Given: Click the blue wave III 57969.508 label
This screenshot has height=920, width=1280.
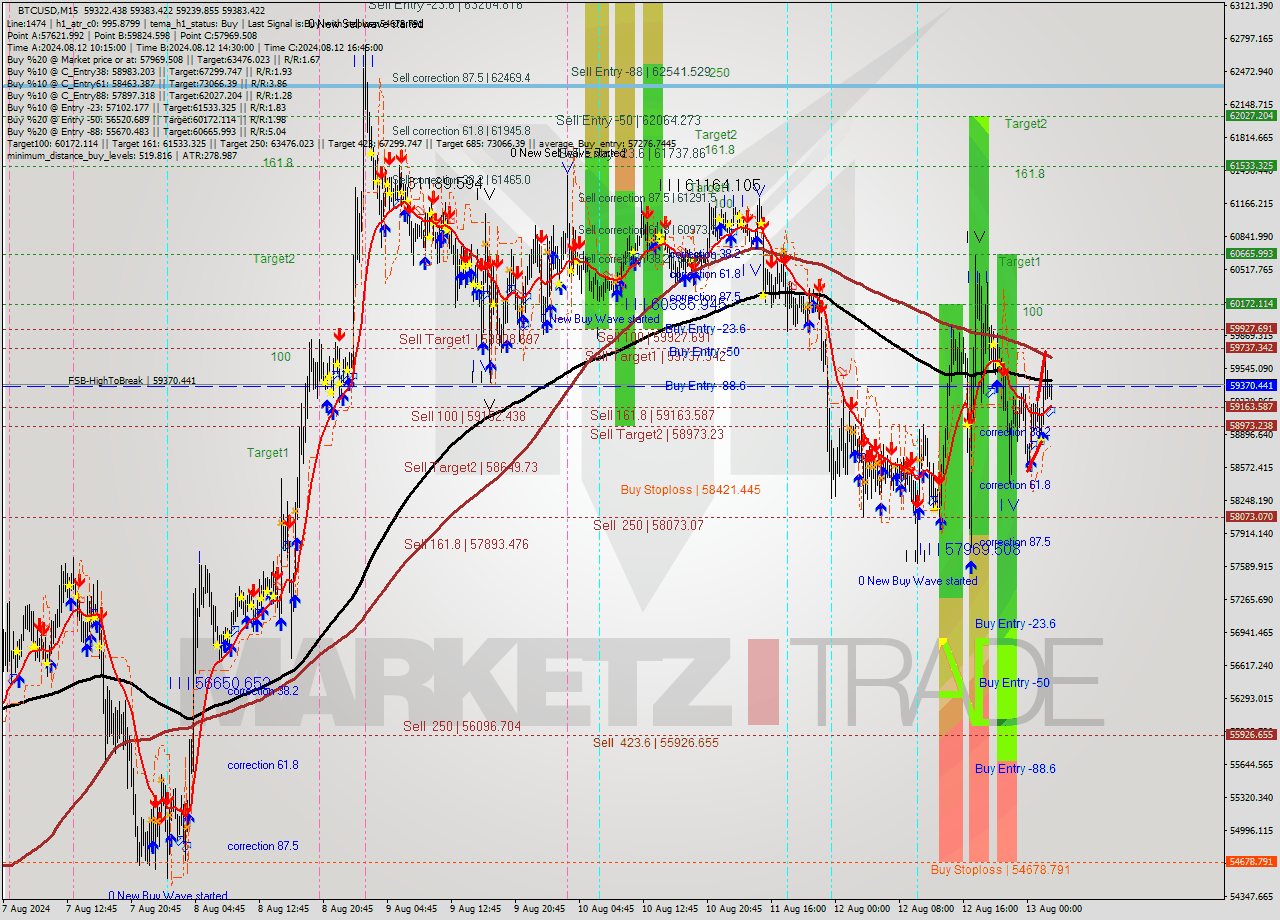Looking at the screenshot, I should click(x=968, y=550).
